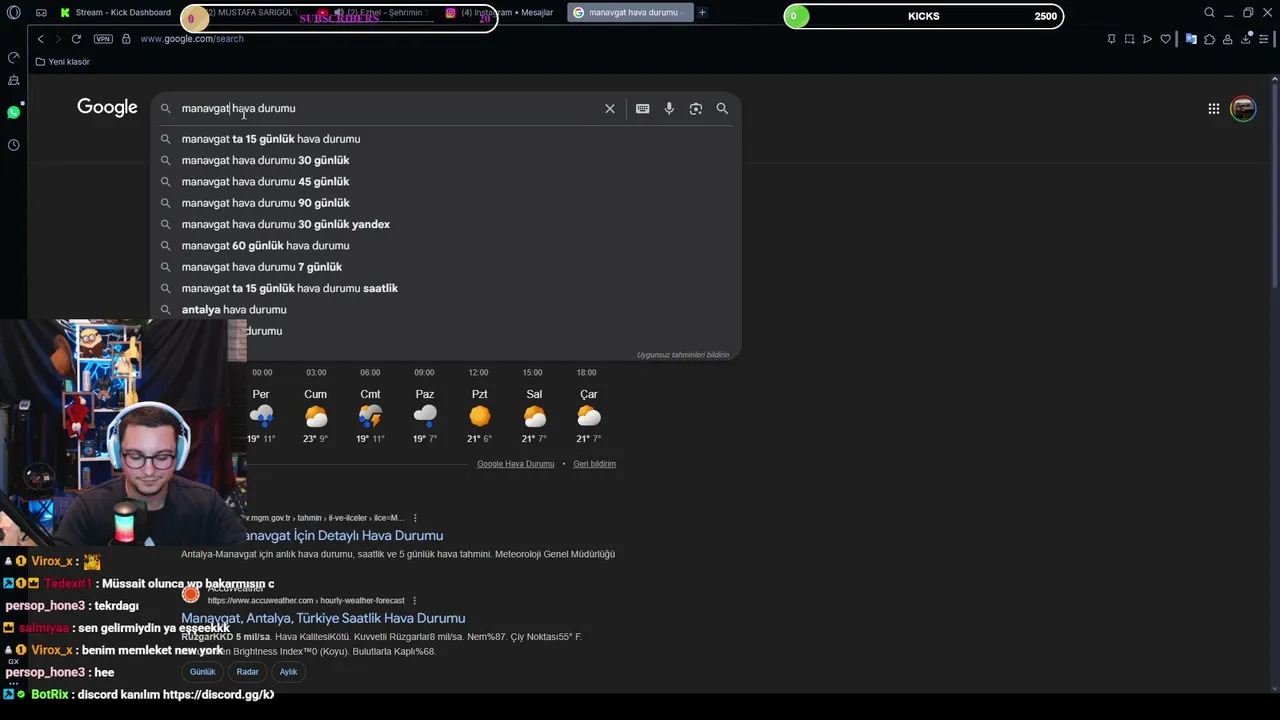Open the Google Translate extension icon
The image size is (1280, 720).
[x=1191, y=39]
